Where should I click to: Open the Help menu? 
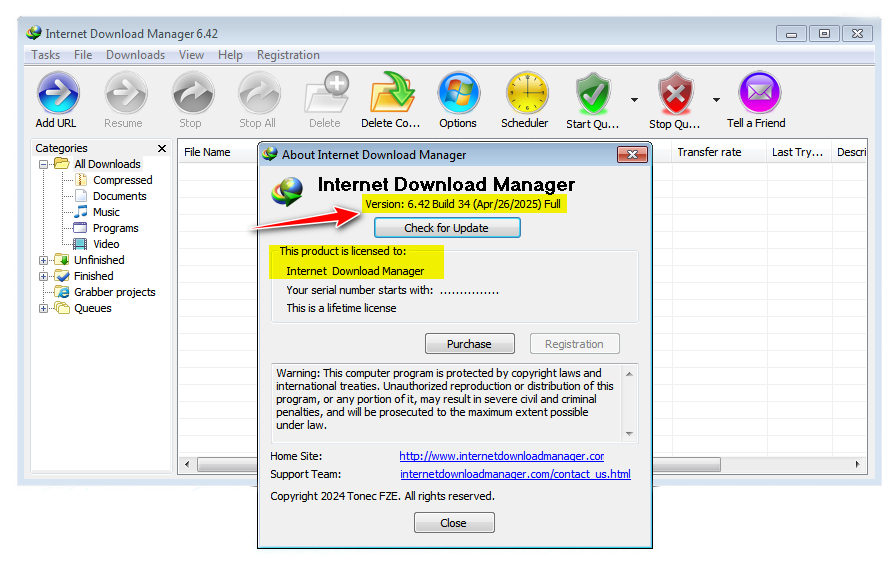(x=230, y=55)
